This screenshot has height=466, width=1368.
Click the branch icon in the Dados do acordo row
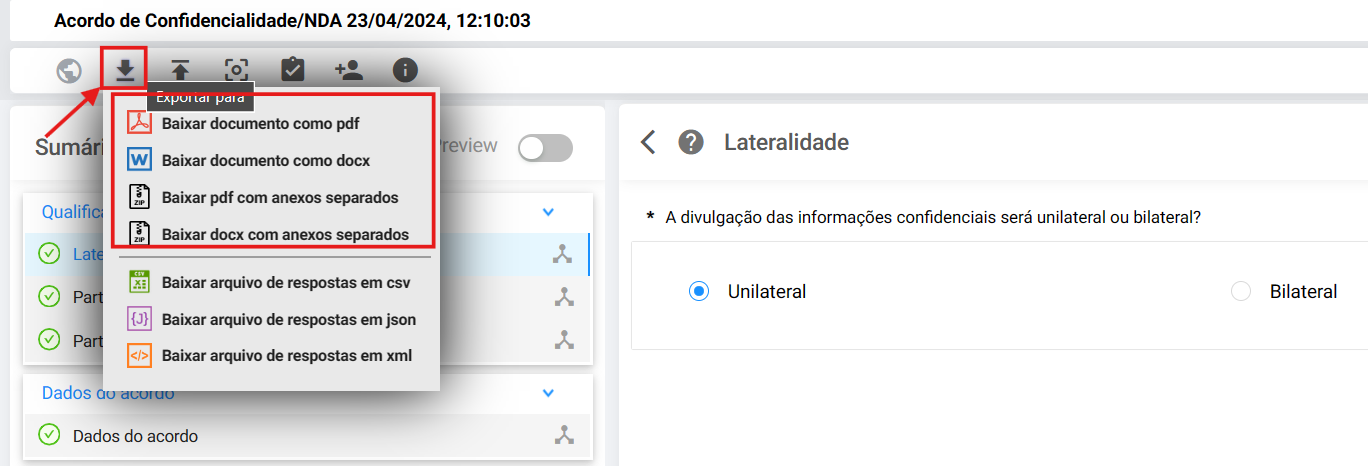pyautogui.click(x=564, y=435)
